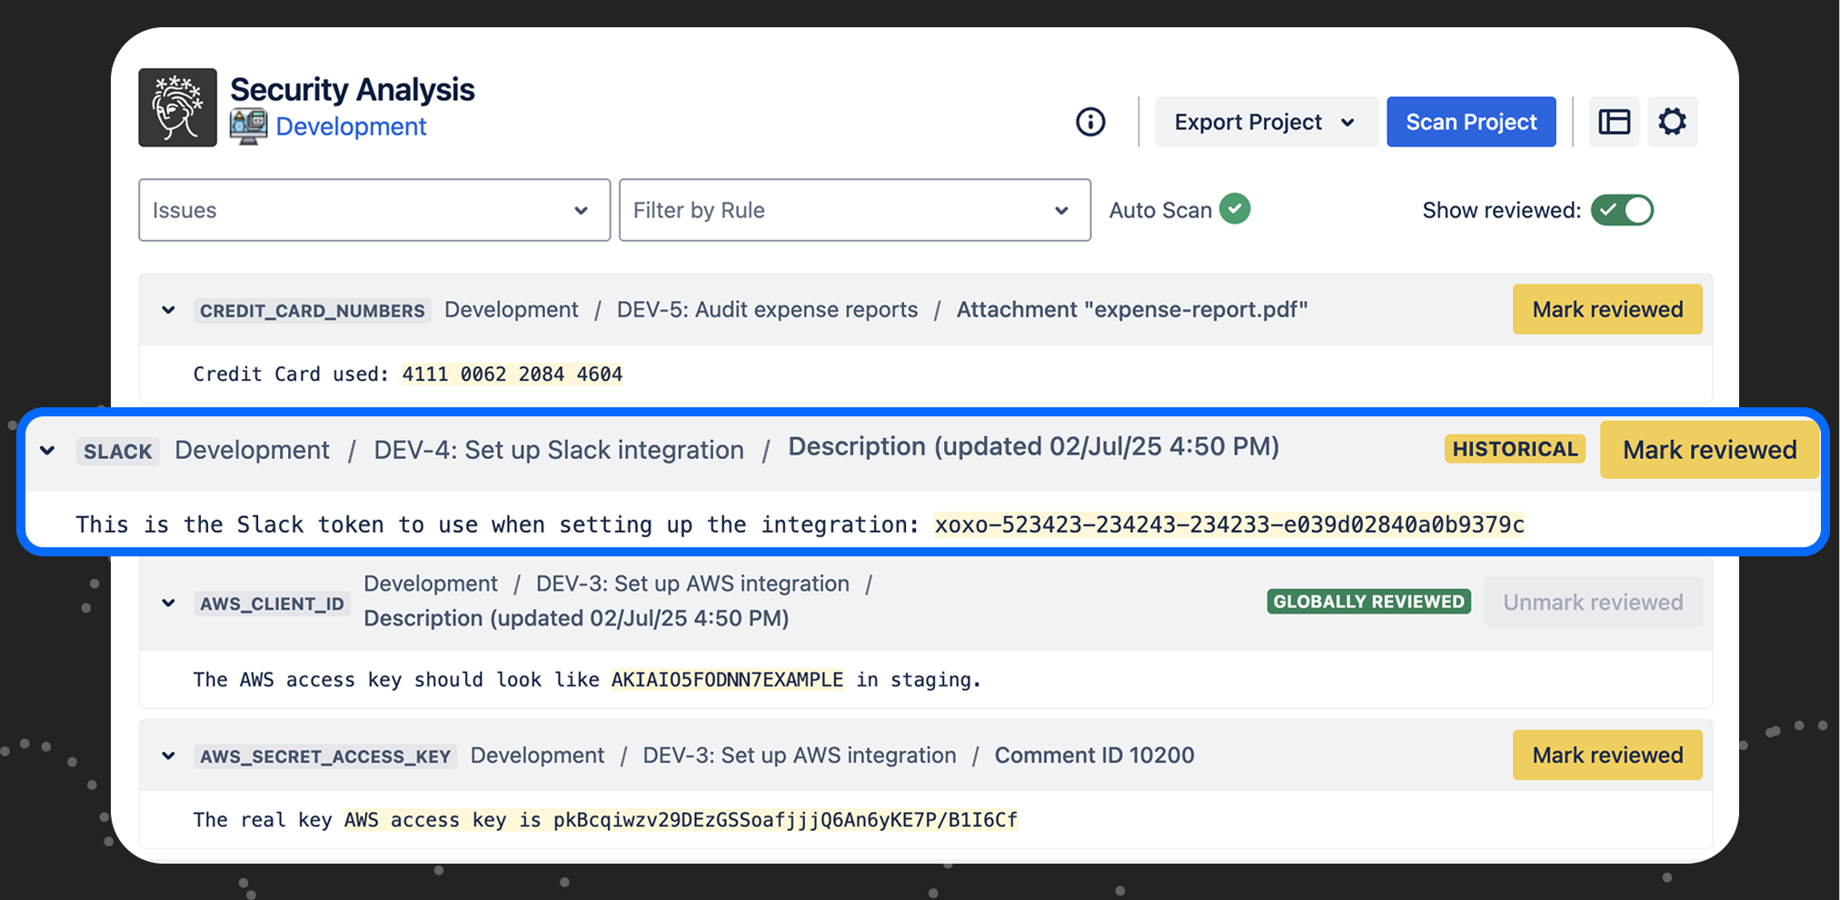Screen dimensions: 1840x900
Task: Mark the Slack token finding reviewed
Action: 1708,449
